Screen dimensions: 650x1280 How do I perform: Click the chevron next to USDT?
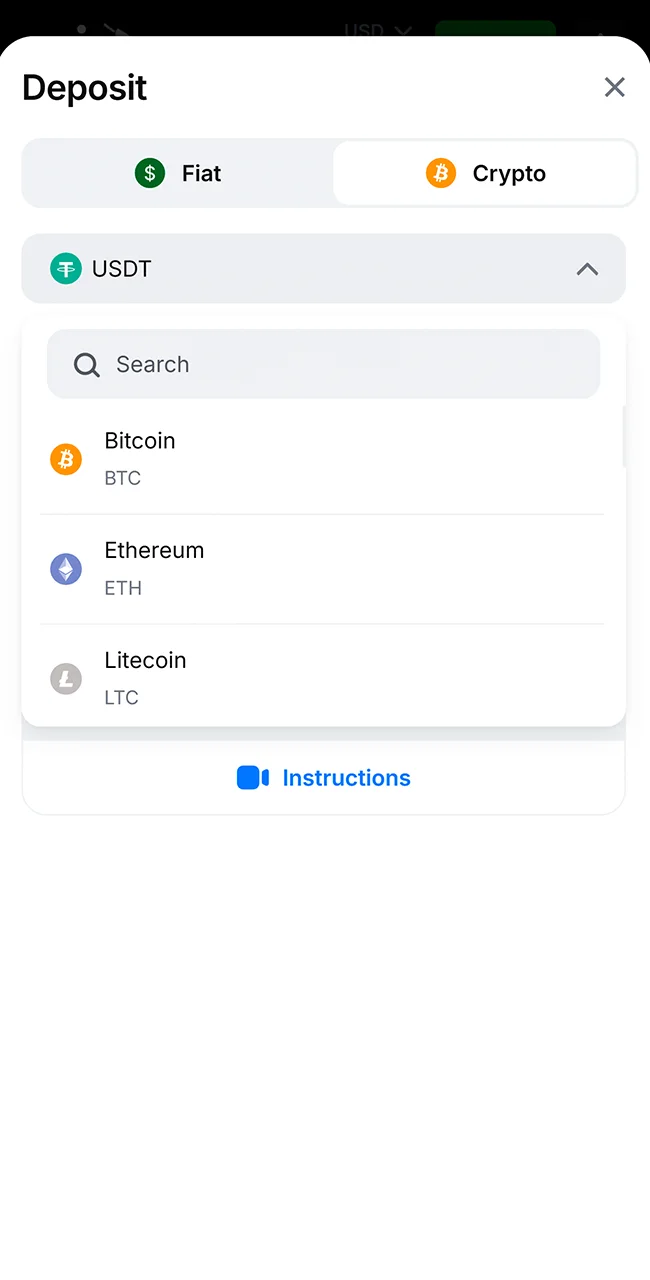coord(587,268)
